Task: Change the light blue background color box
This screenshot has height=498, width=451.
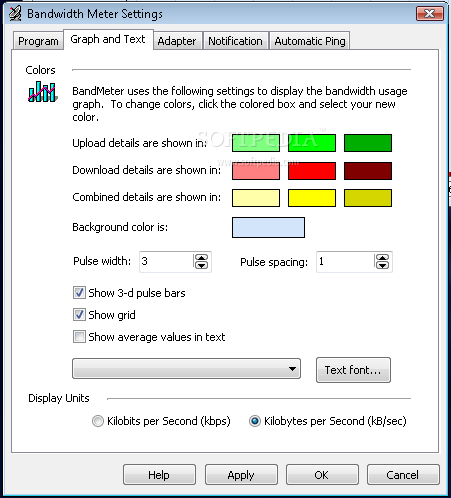Action: (x=268, y=228)
